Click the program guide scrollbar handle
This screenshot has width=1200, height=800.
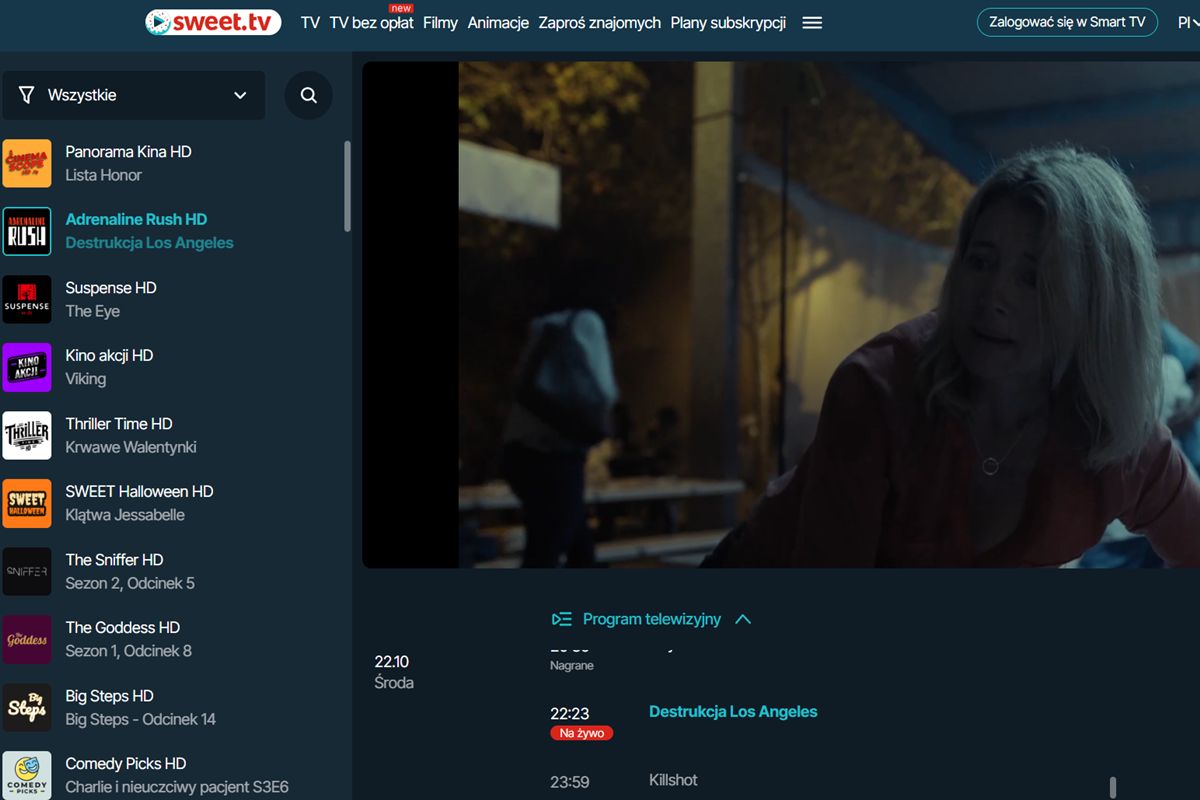click(1113, 786)
